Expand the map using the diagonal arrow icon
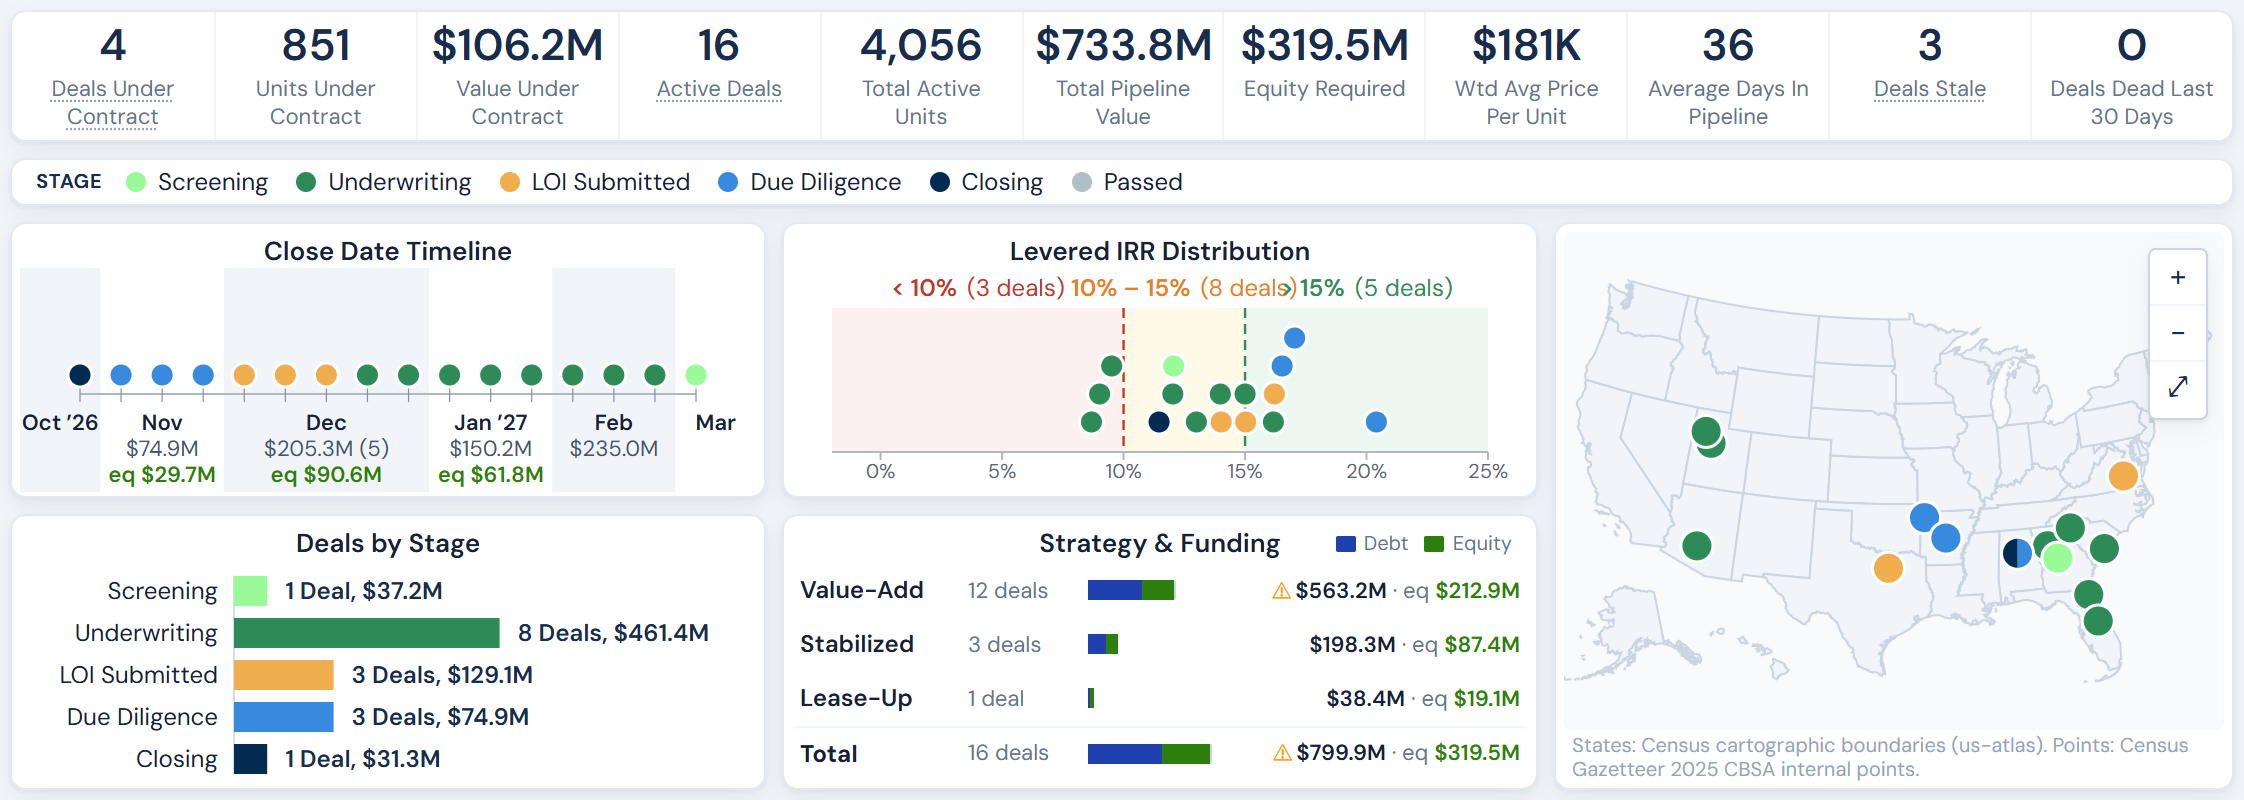This screenshot has width=2244, height=800. coord(2178,388)
